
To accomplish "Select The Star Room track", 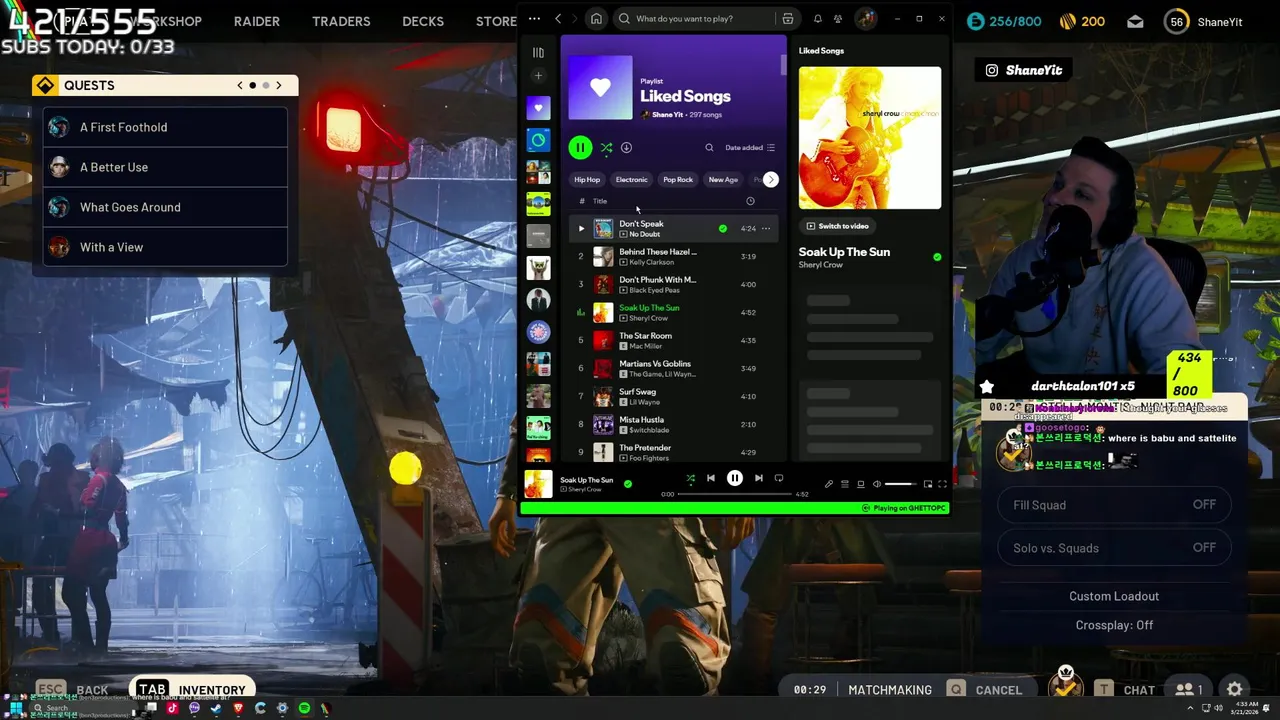I will (x=674, y=340).
